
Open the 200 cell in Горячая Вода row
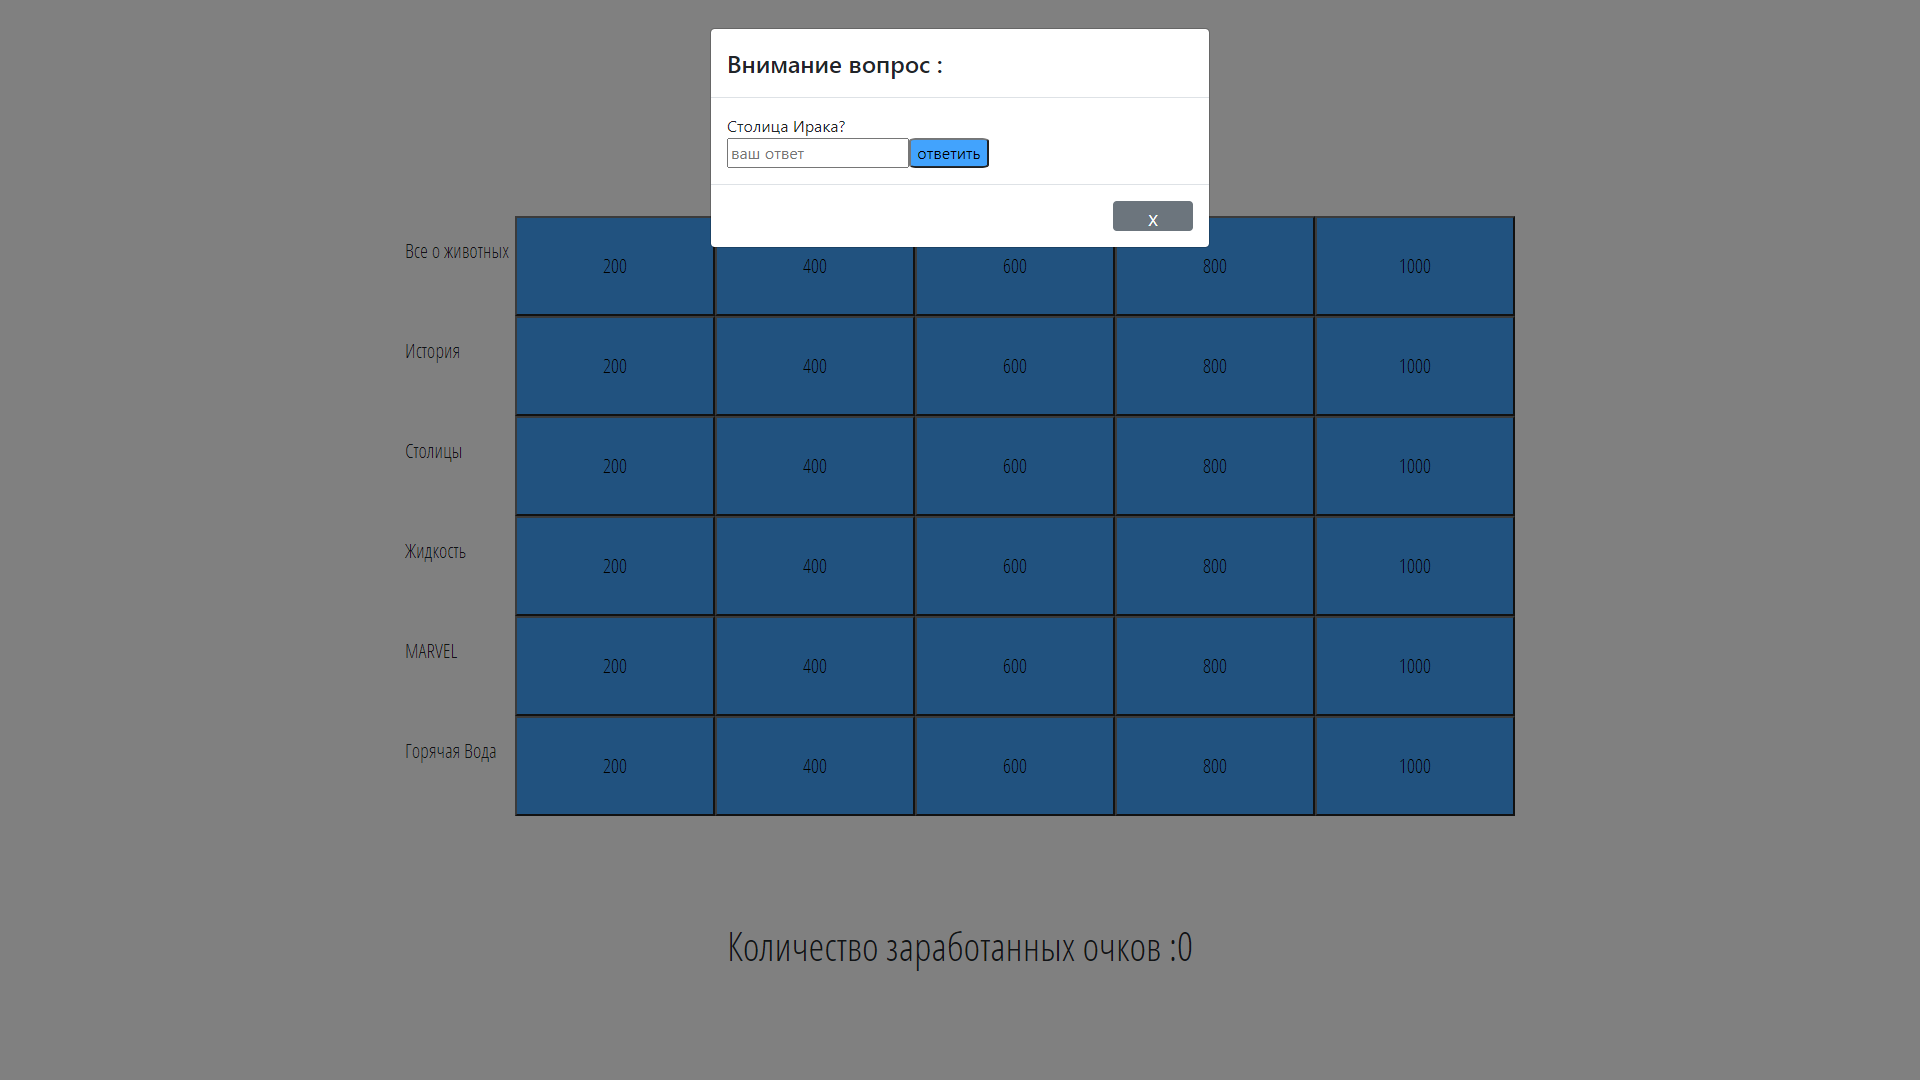[x=615, y=766]
